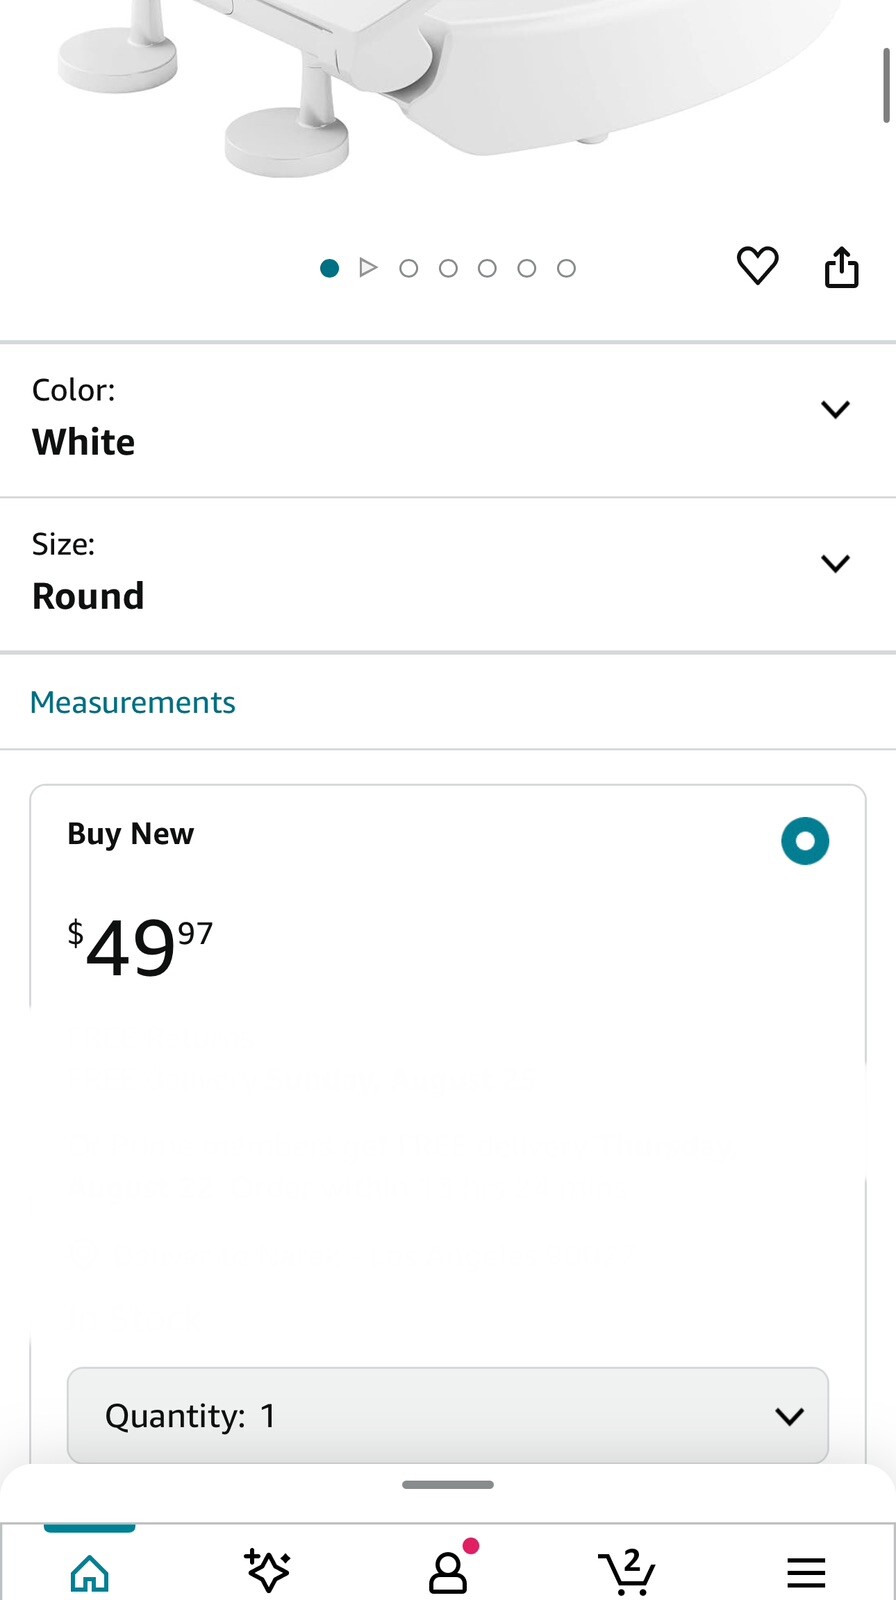Select the Buy New purchase option
896x1600 pixels.
click(806, 841)
